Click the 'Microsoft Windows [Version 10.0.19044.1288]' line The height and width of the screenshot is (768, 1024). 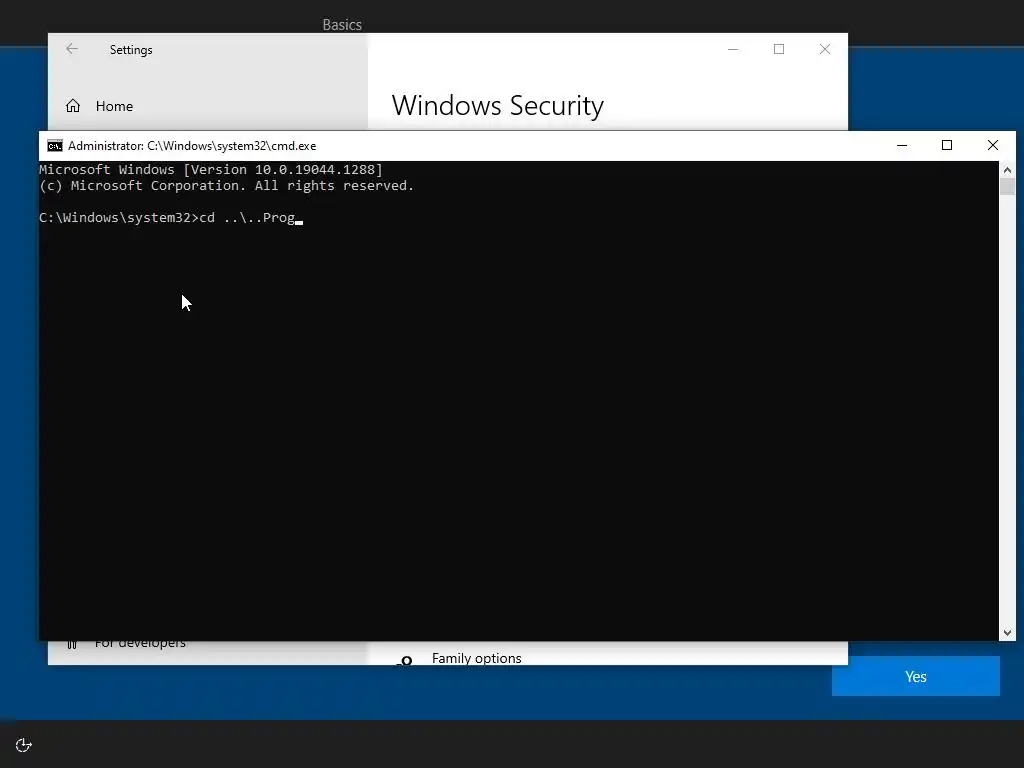(211, 169)
